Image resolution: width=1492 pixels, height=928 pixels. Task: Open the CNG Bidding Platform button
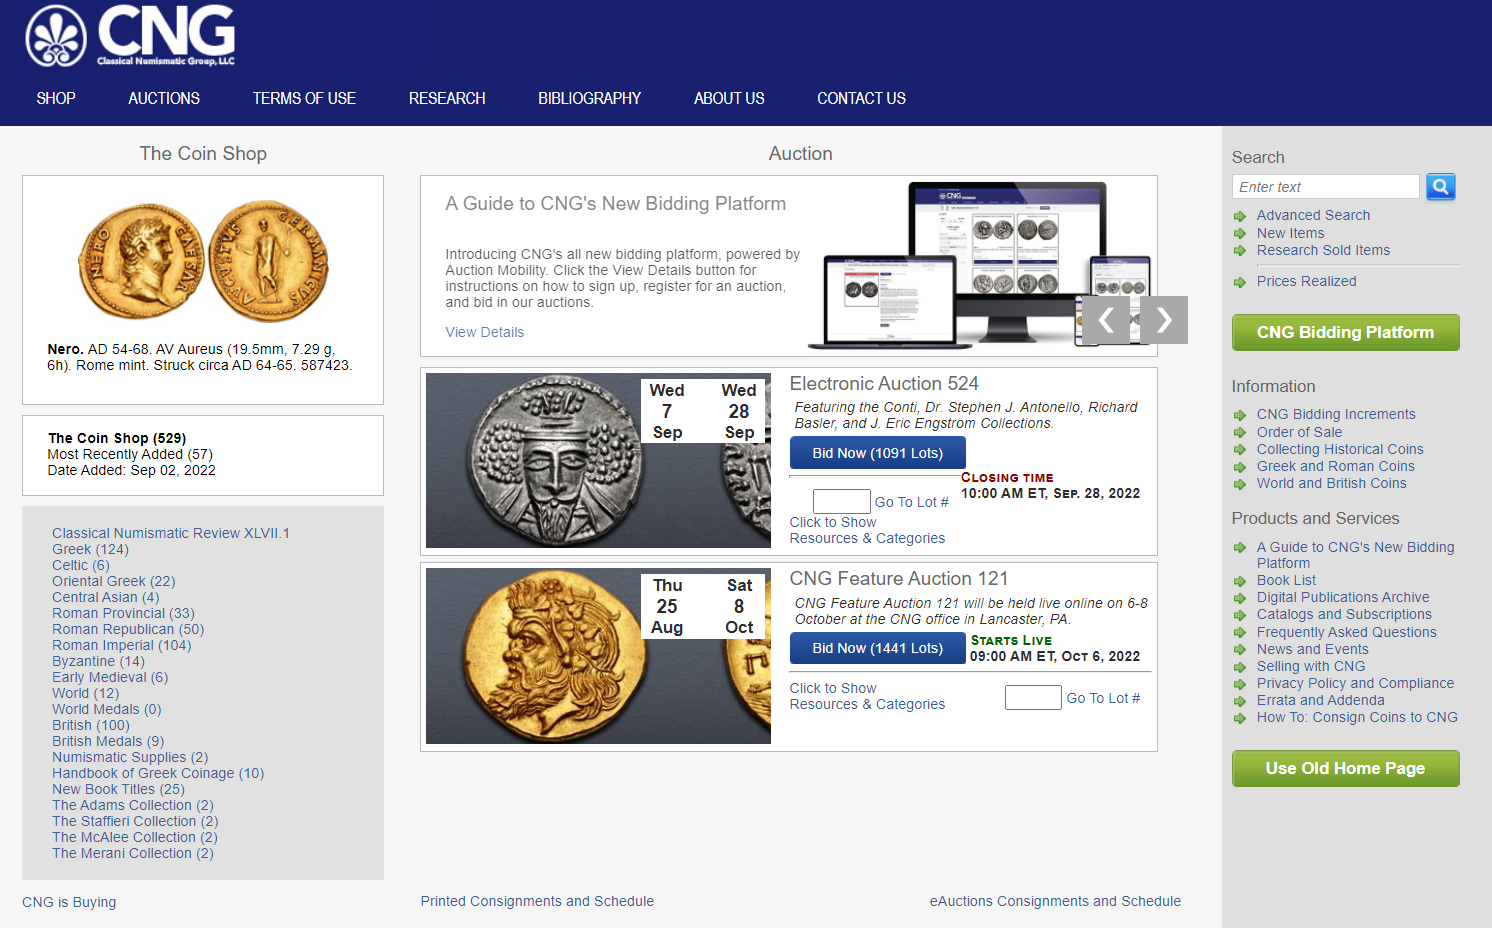pyautogui.click(x=1345, y=332)
